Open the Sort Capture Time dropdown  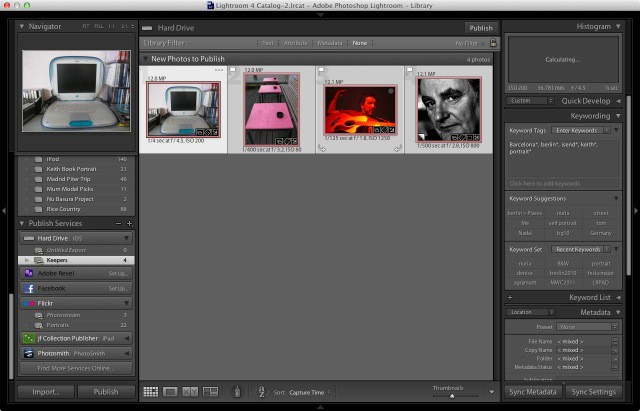click(310, 392)
